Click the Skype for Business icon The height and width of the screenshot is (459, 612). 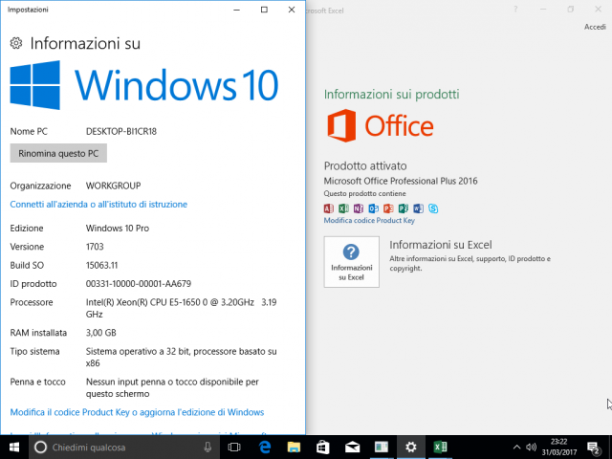(433, 208)
